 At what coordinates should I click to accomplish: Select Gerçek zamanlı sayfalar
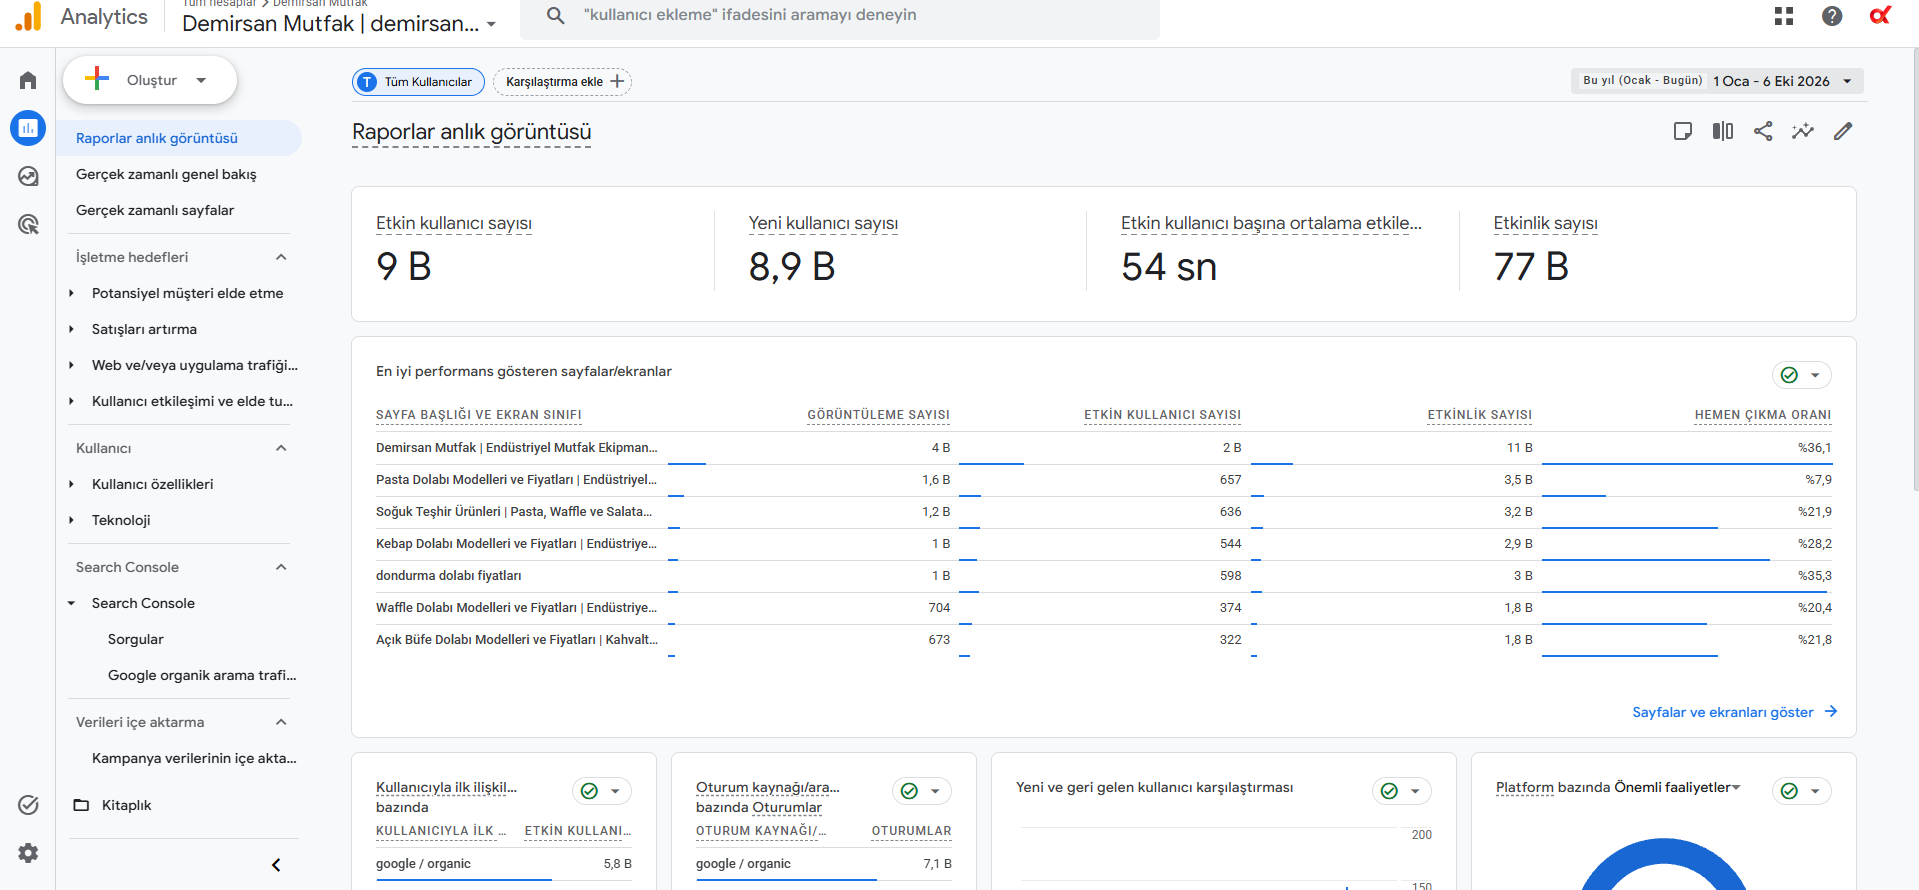click(x=155, y=210)
